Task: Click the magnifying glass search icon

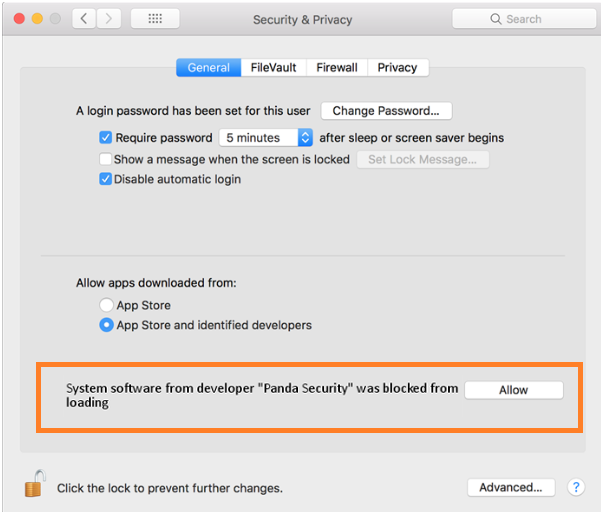Action: [496, 19]
